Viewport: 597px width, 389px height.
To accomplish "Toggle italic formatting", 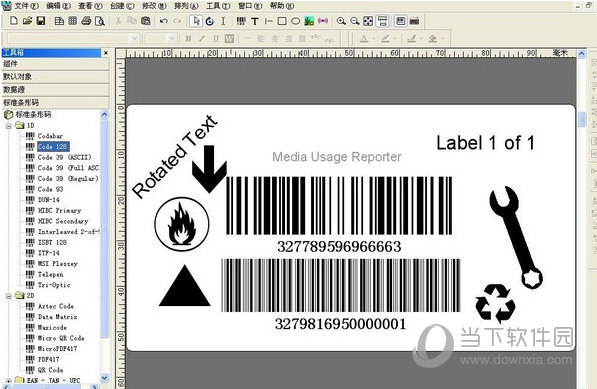I will click(x=202, y=38).
